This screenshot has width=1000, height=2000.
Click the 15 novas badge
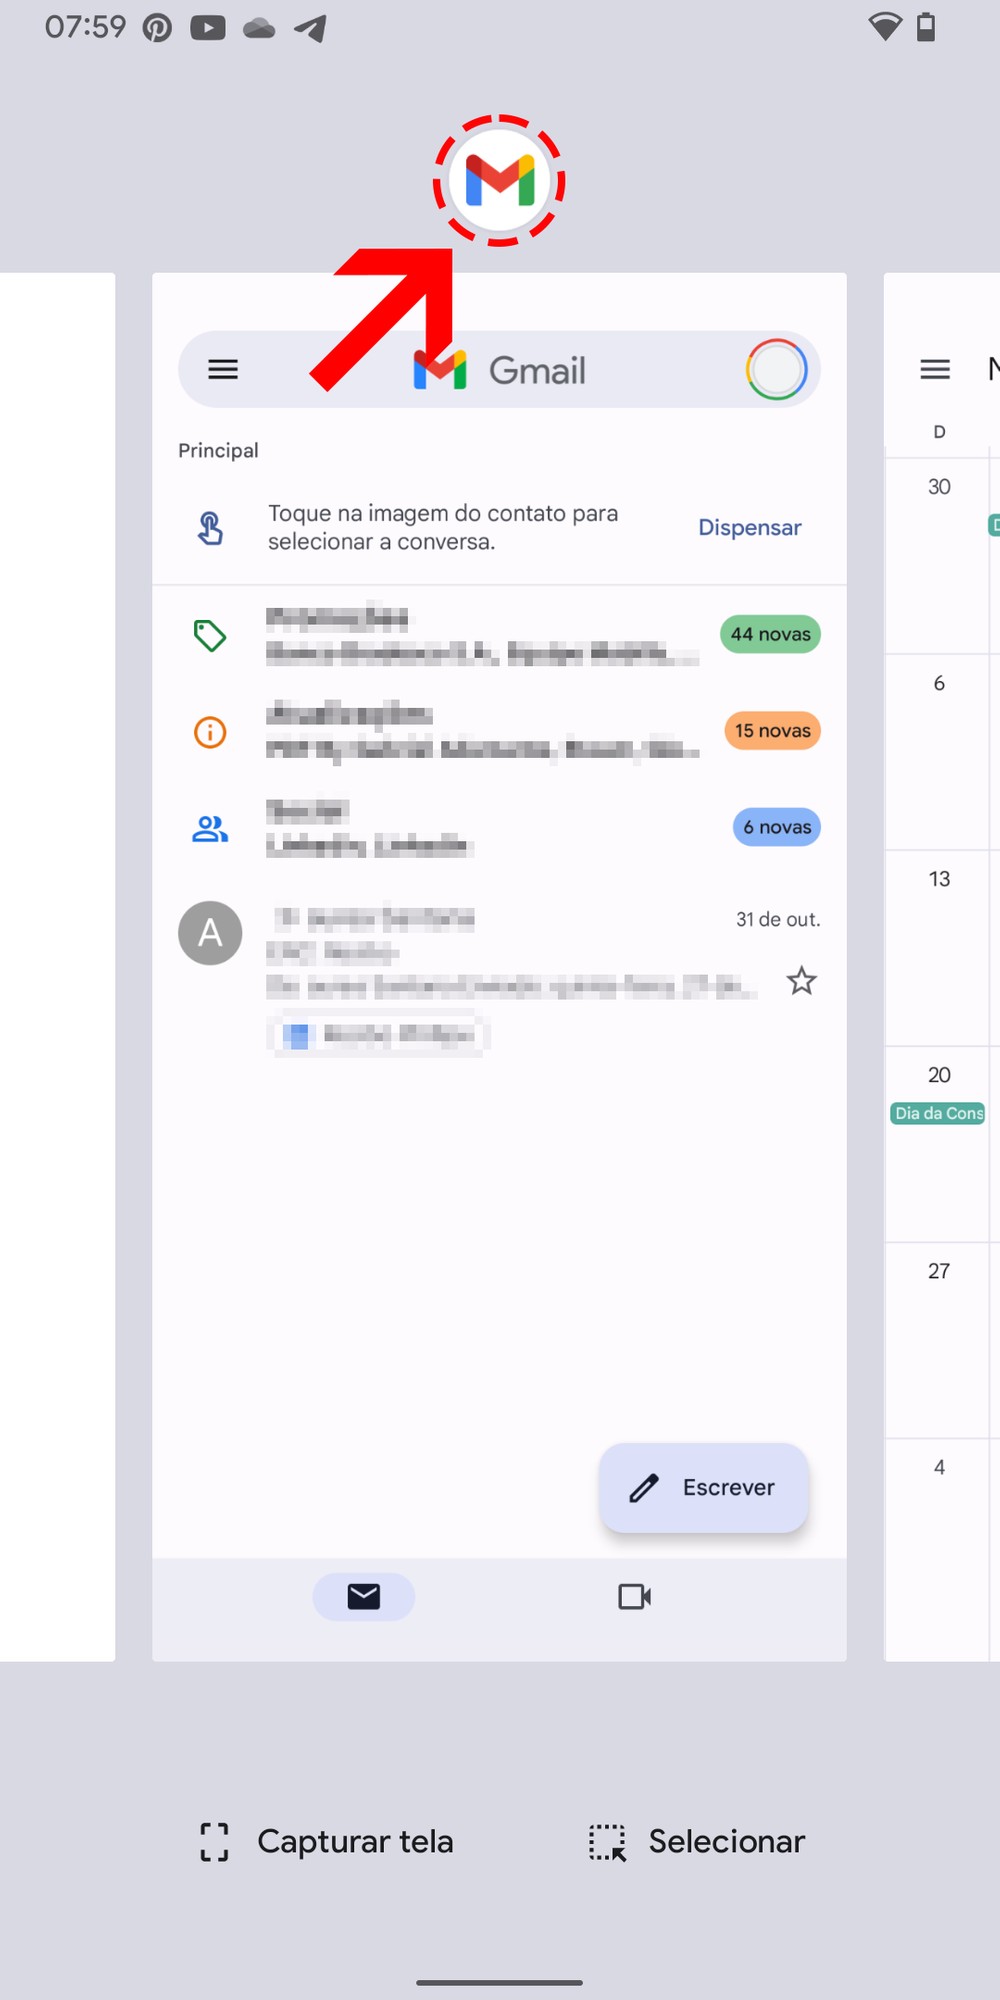pyautogui.click(x=772, y=731)
